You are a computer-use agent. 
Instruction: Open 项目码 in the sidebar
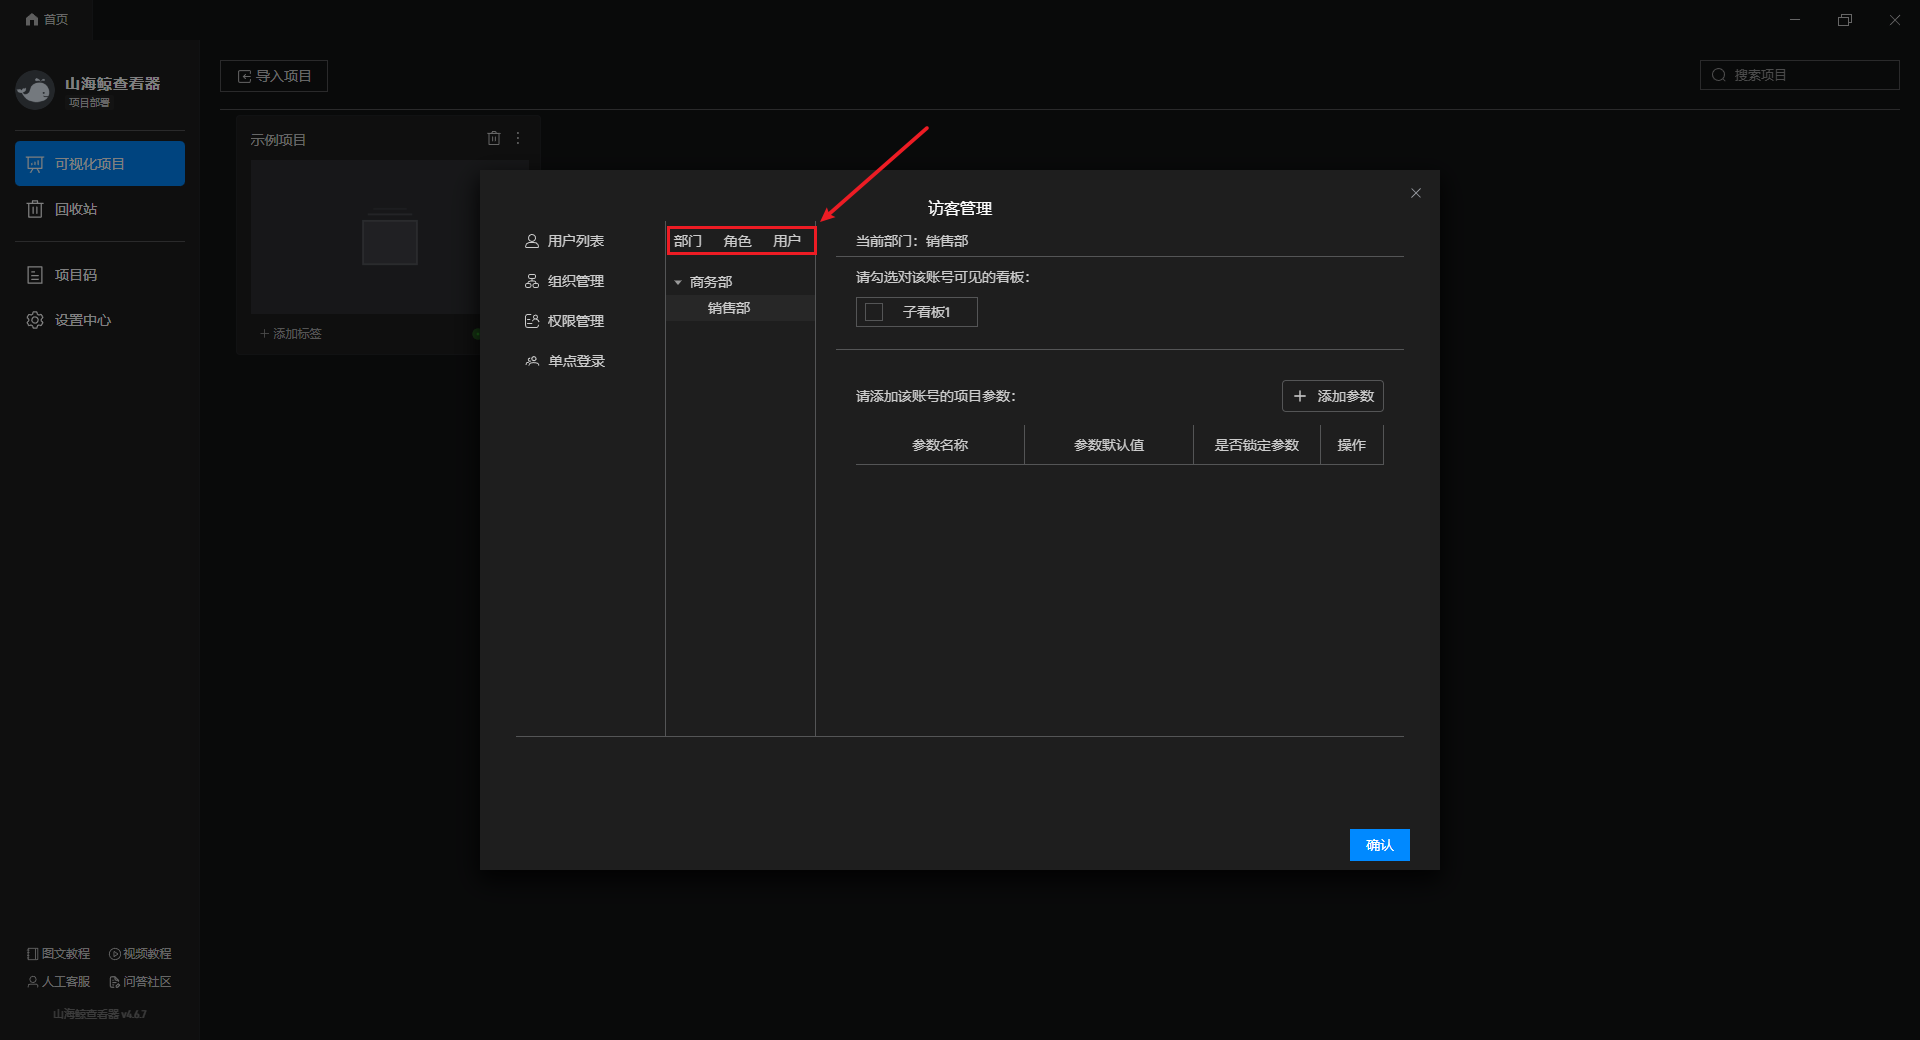tap(75, 275)
